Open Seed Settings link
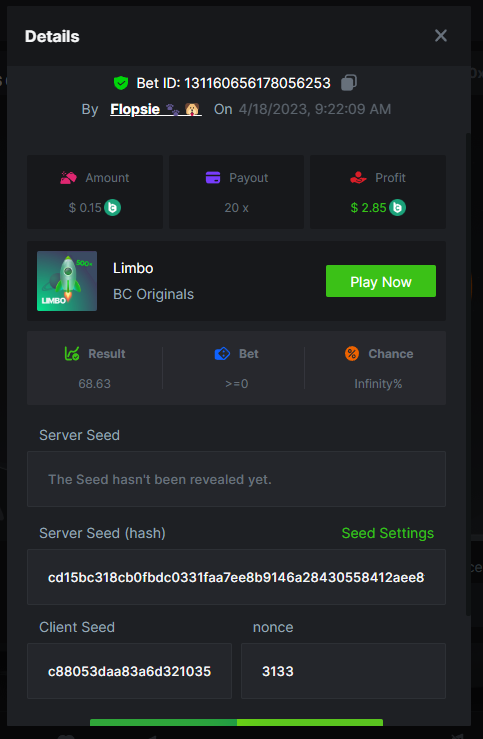Screen dimensions: 483x739 tap(387, 533)
